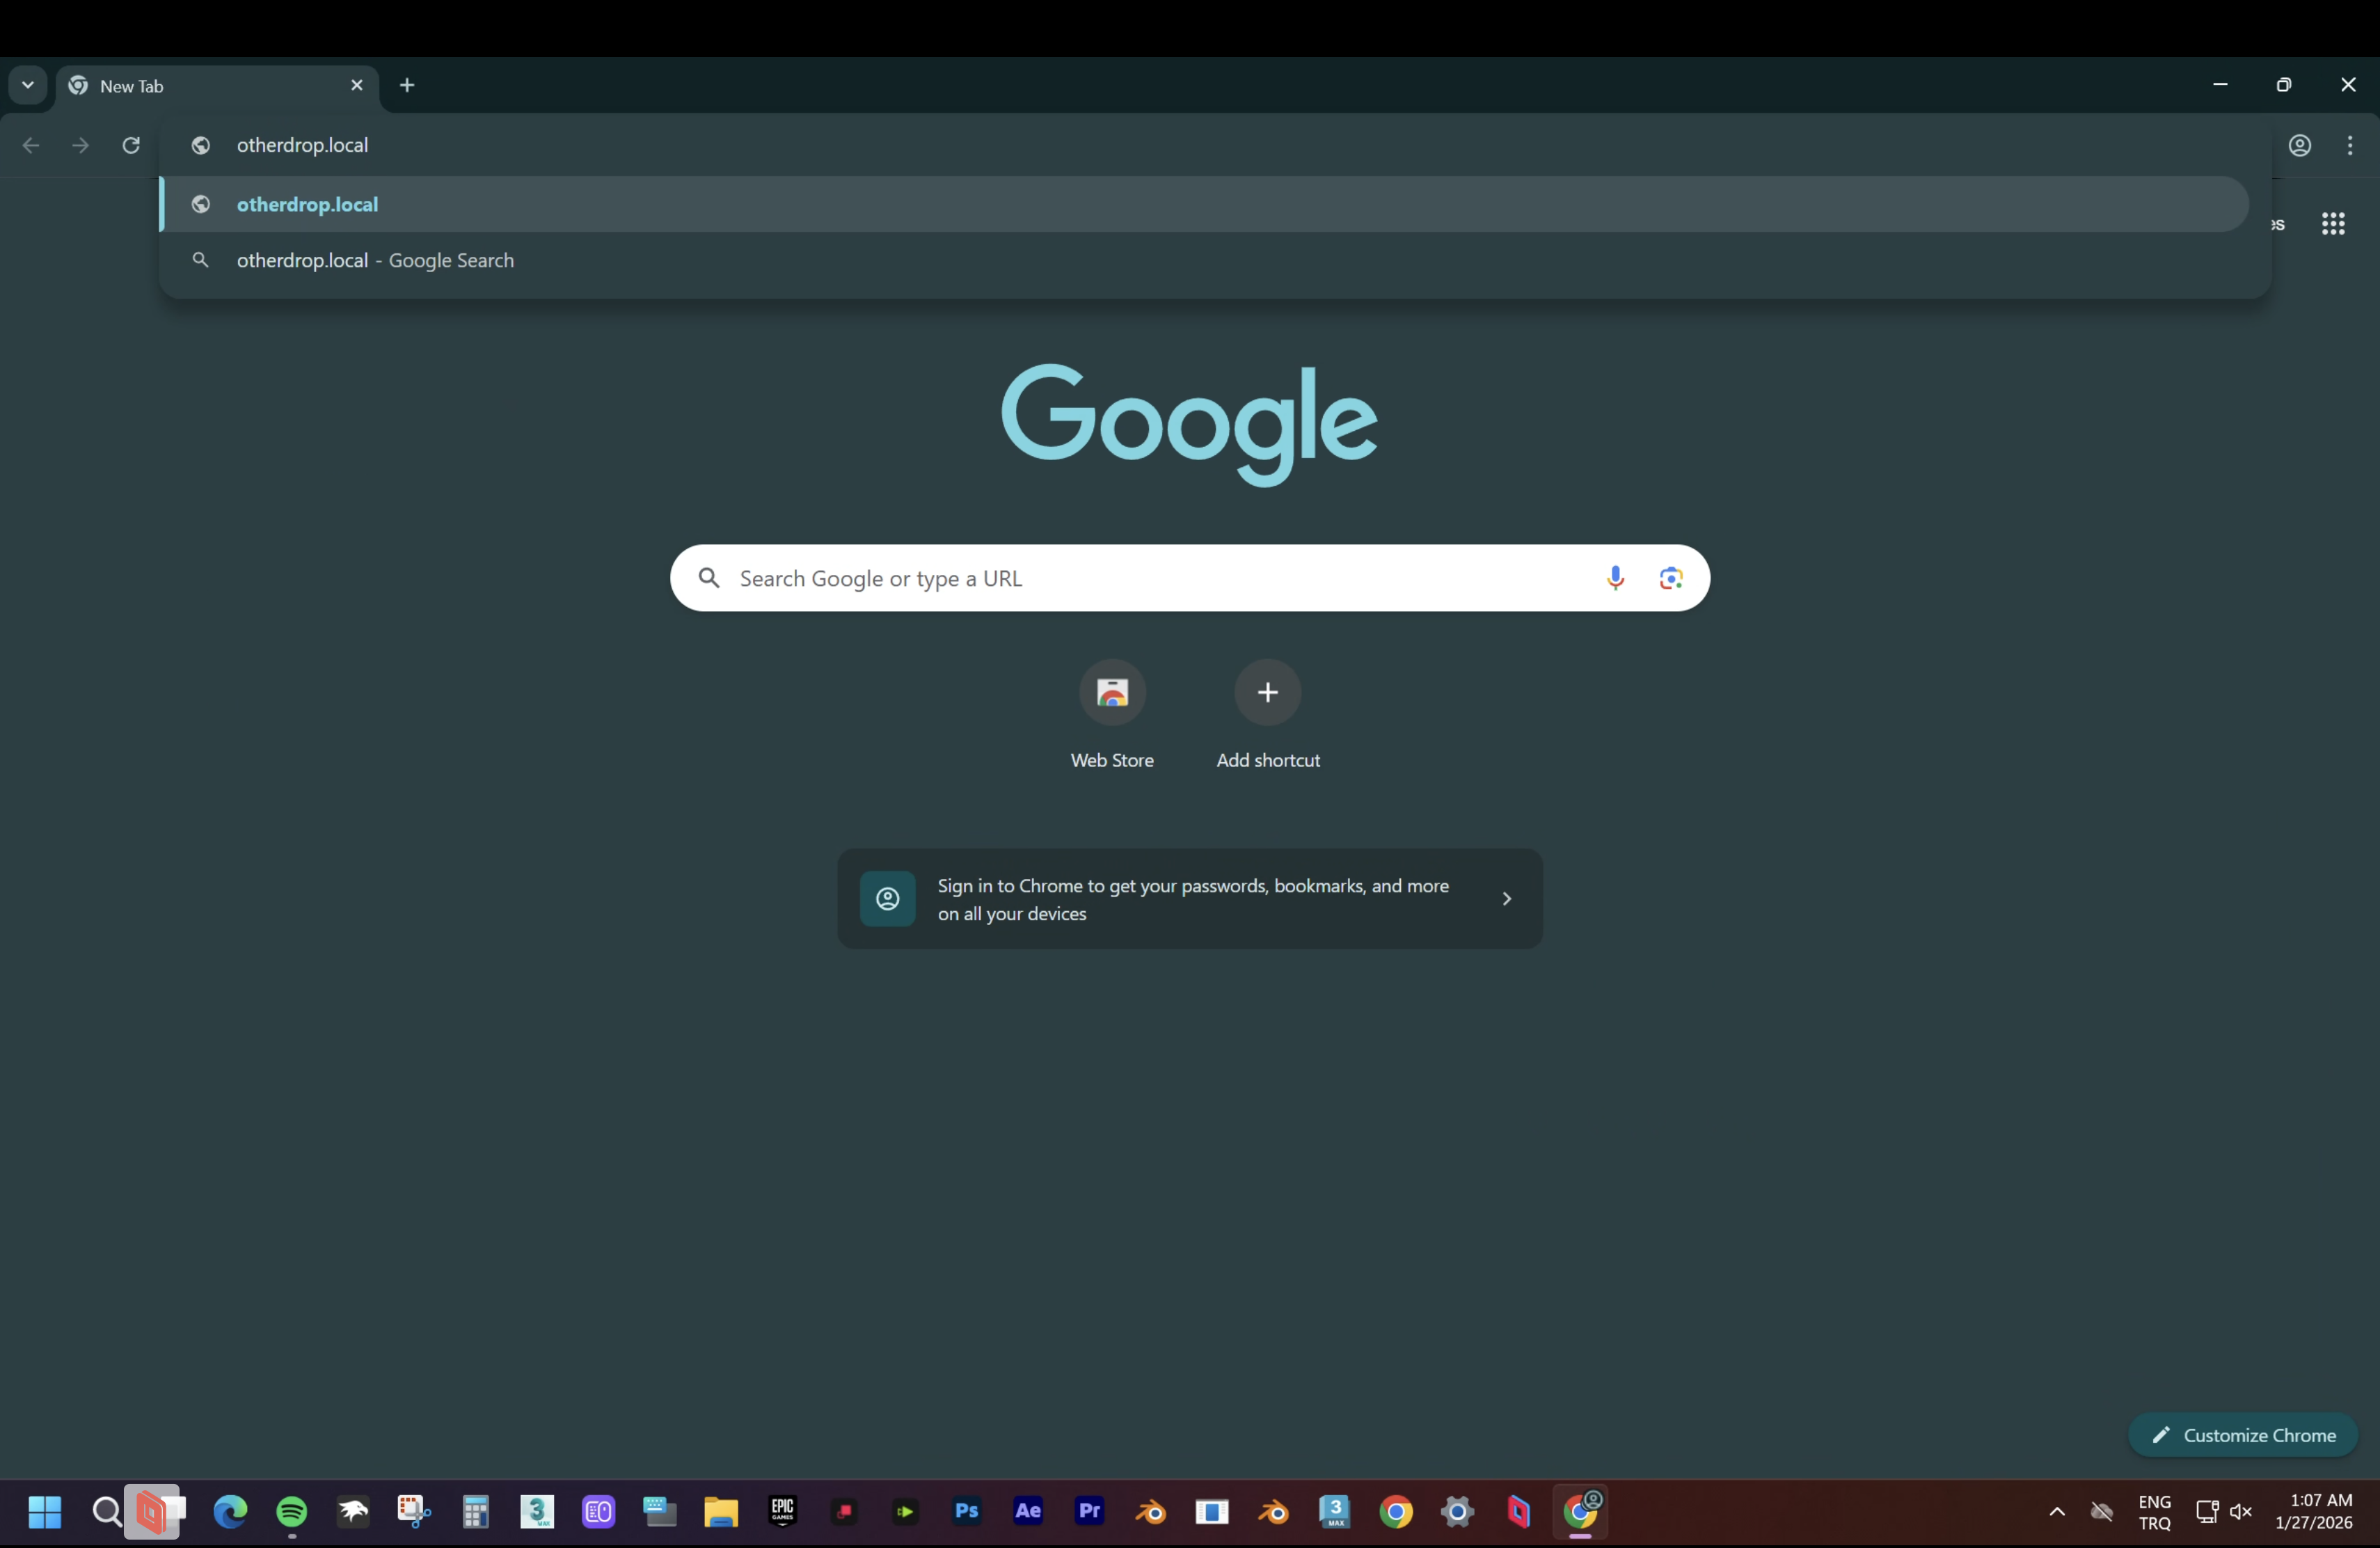
Task: Open the three-dot Chrome menu
Action: (2350, 145)
